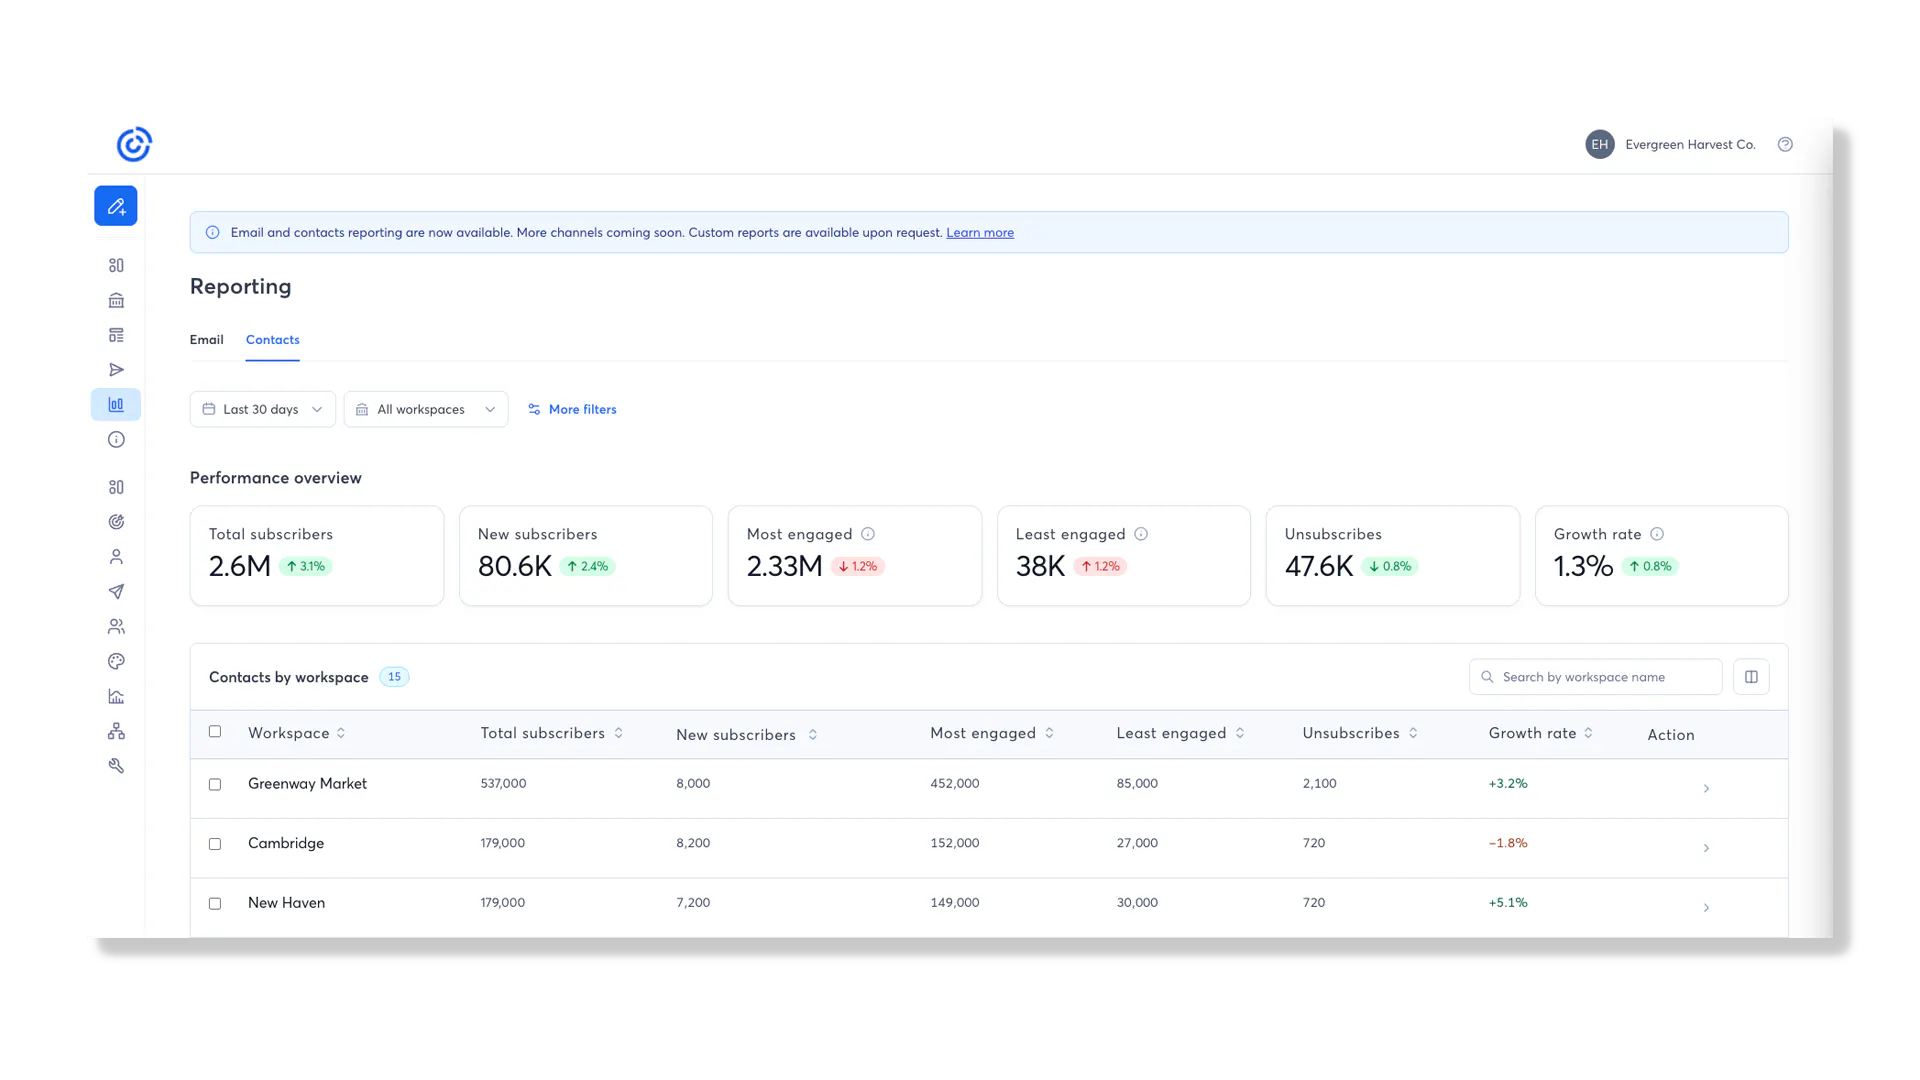1920x1080 pixels.
Task: Expand the Greenway Market row chevron
Action: pyautogui.click(x=1706, y=789)
